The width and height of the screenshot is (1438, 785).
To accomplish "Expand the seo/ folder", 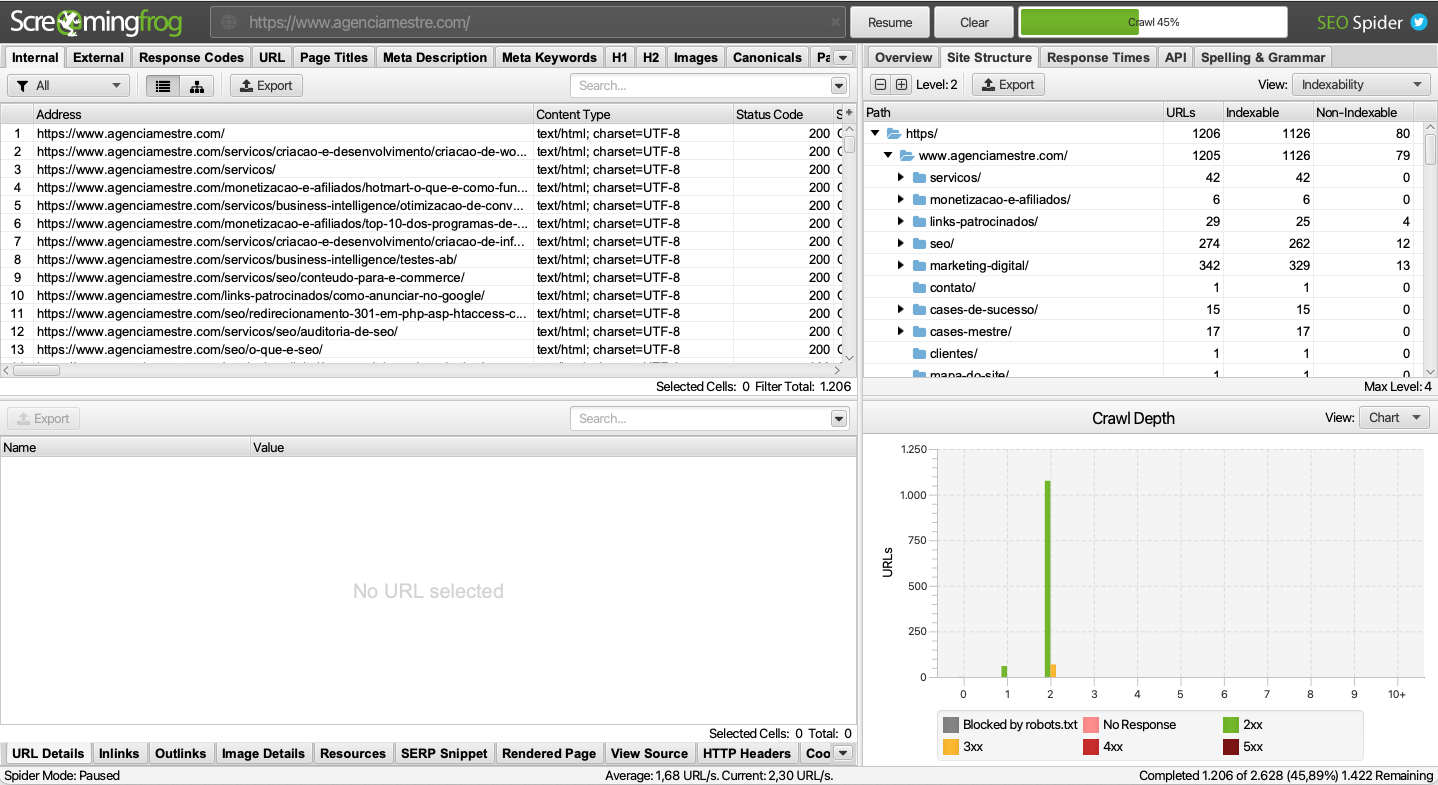I will pos(901,243).
